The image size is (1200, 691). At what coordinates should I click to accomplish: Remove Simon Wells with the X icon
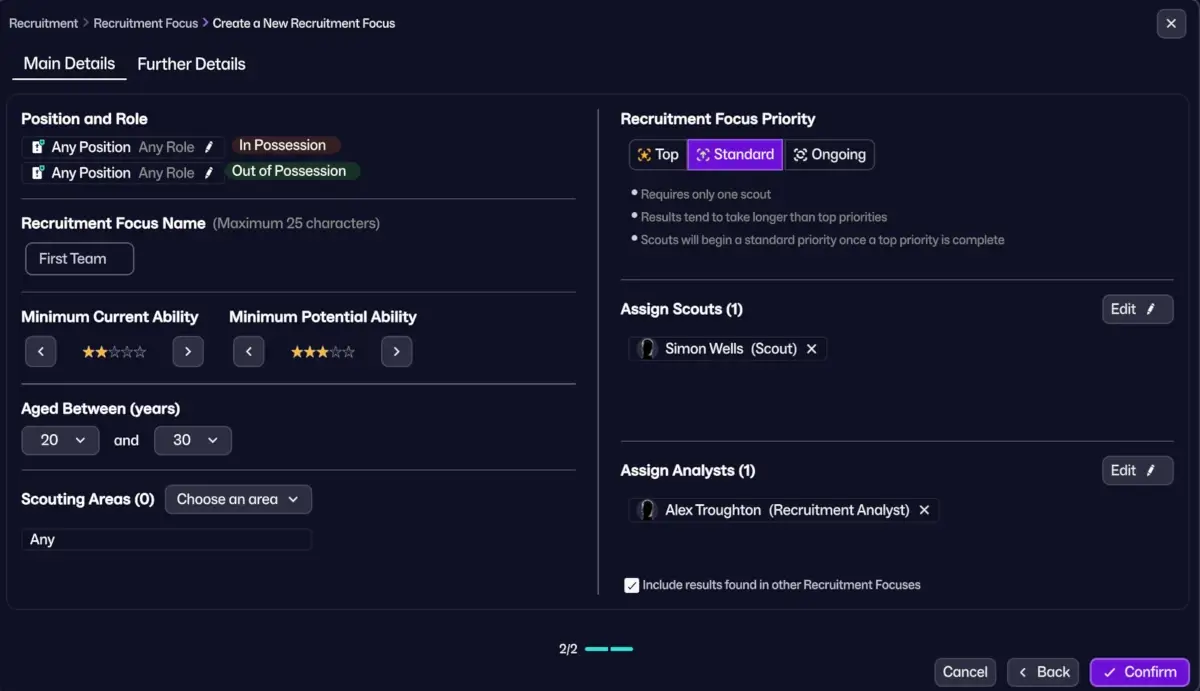[x=812, y=349]
